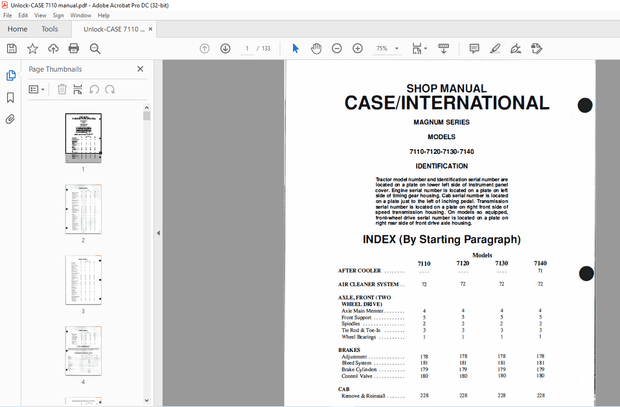Switch to the Home tab

click(17, 29)
